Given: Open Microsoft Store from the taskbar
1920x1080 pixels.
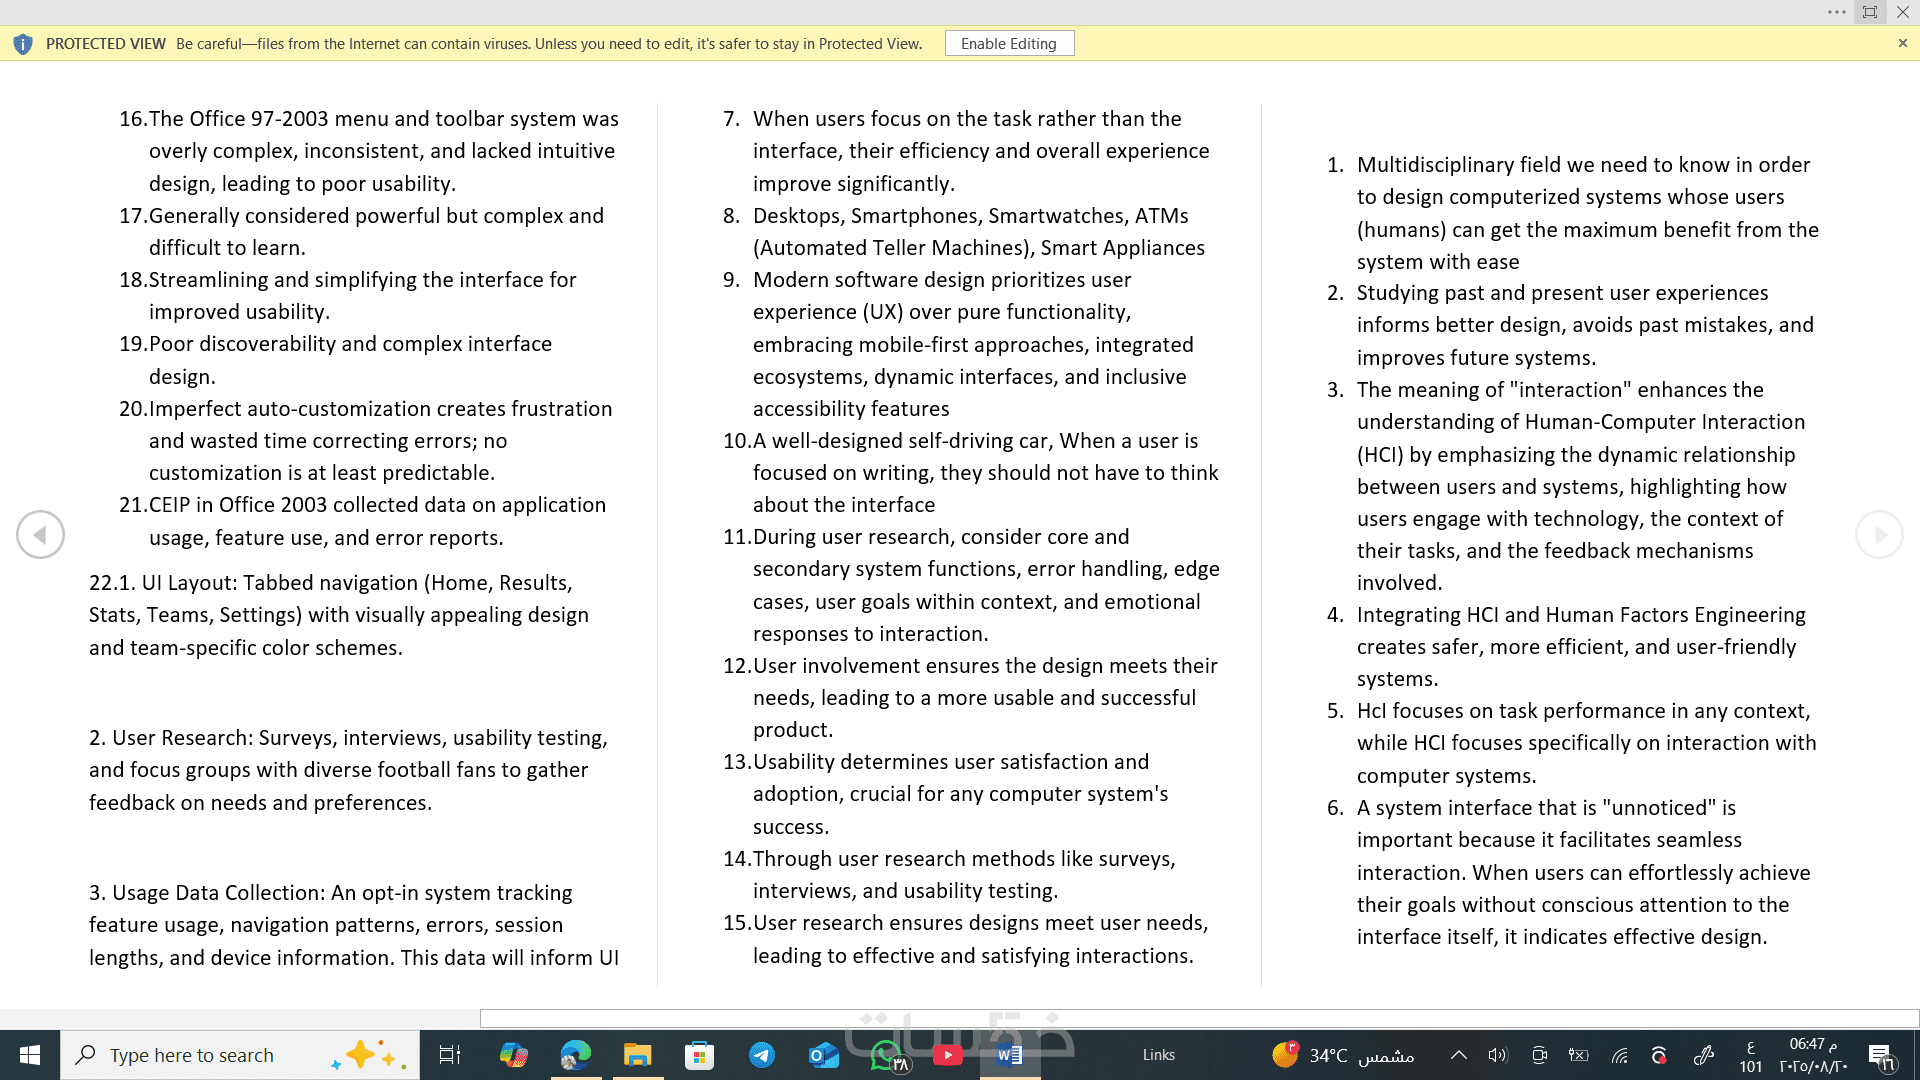Looking at the screenshot, I should click(699, 1055).
